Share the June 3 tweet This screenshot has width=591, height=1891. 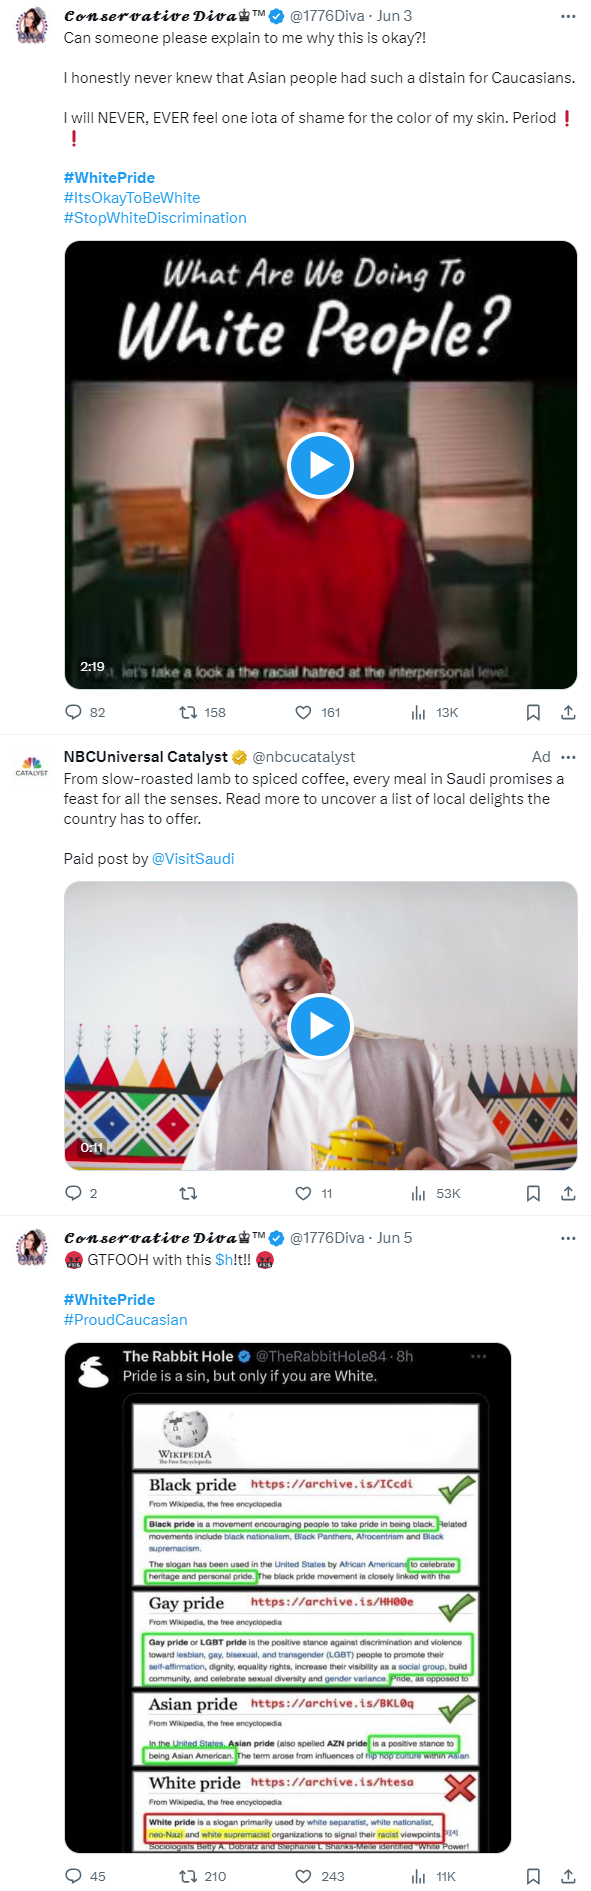(x=569, y=712)
